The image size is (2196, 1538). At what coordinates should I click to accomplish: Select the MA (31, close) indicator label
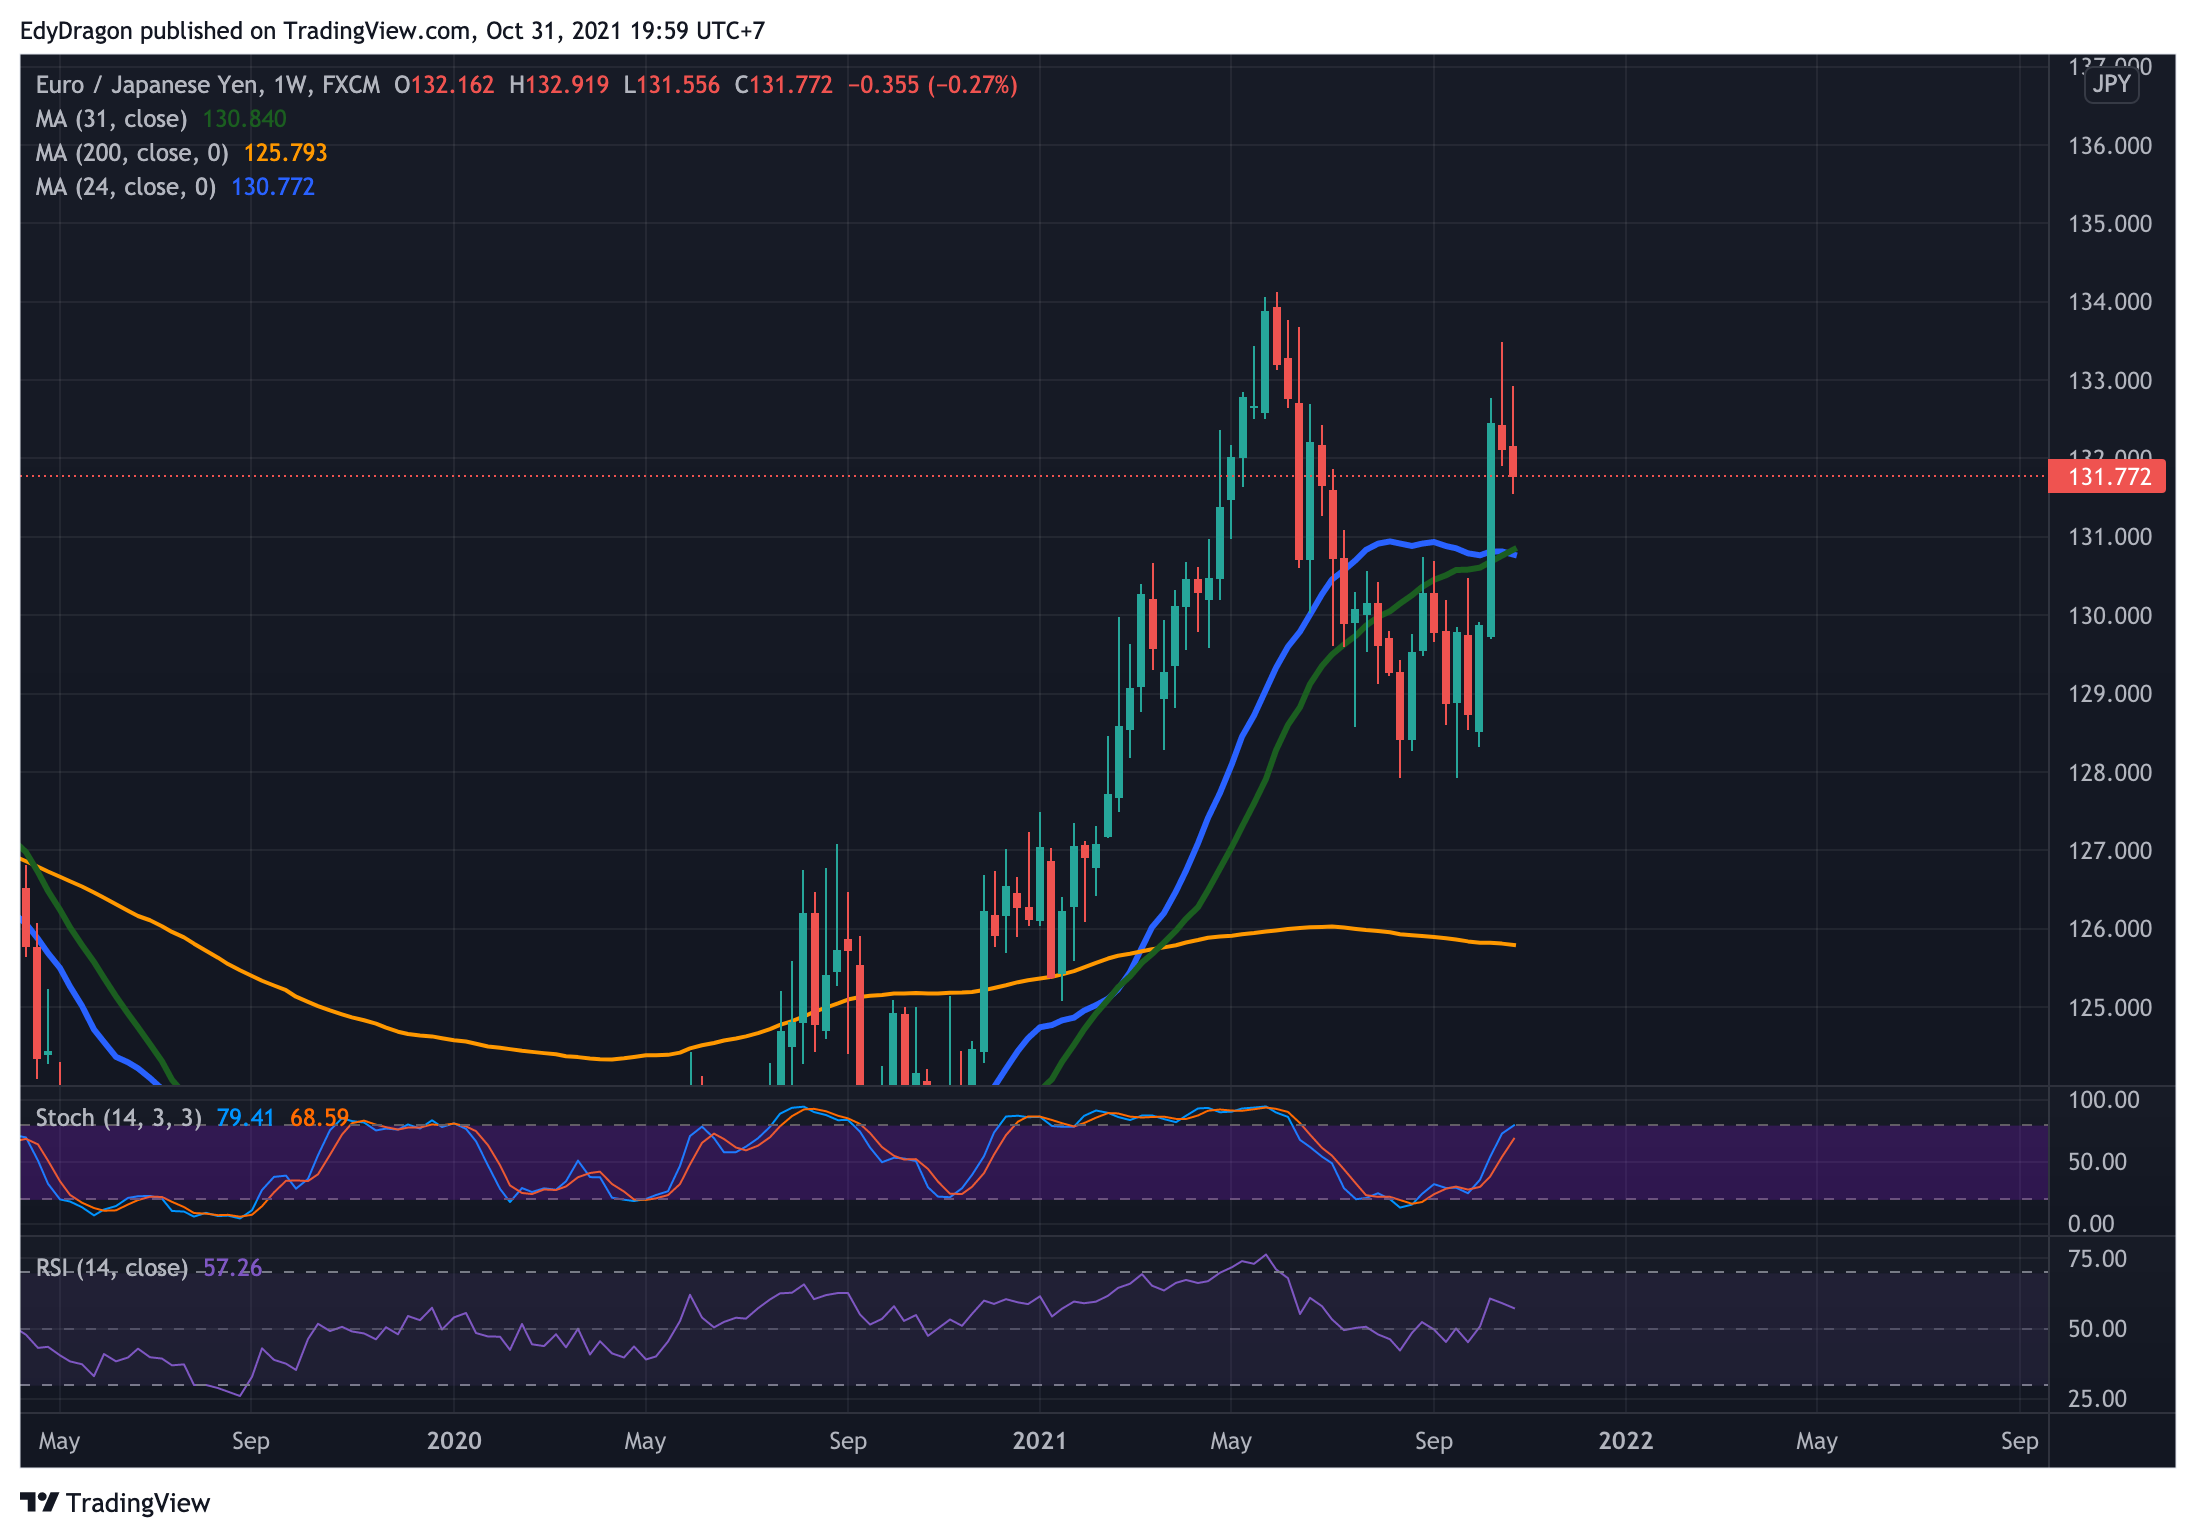click(x=111, y=119)
